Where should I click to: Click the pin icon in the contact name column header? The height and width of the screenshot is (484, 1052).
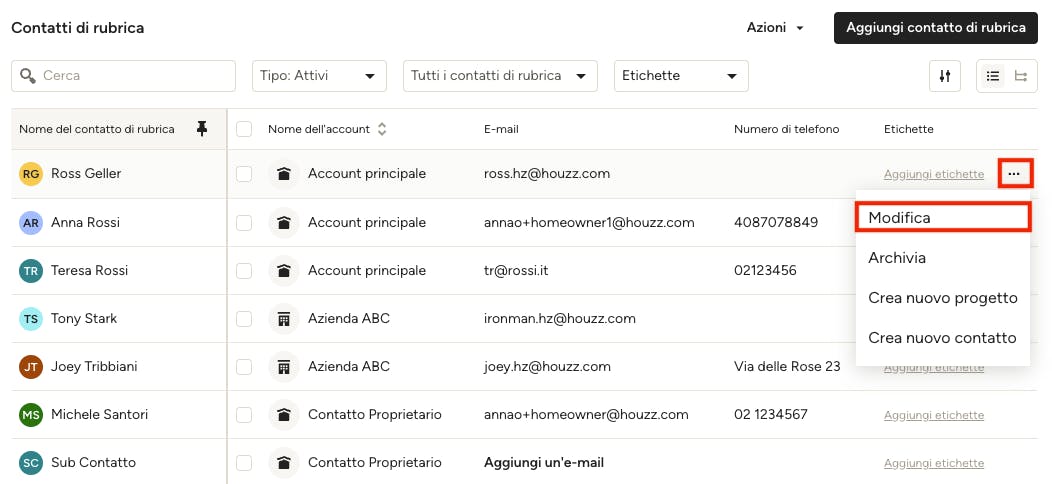(202, 128)
